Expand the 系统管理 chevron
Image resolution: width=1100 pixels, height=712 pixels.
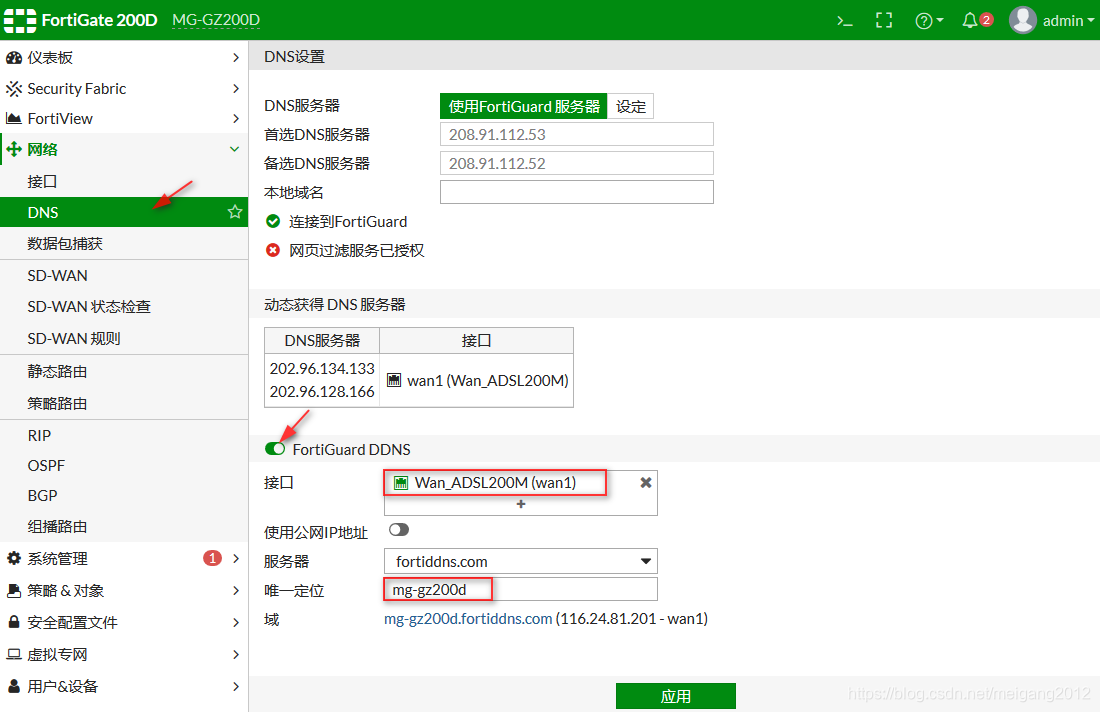[236, 558]
